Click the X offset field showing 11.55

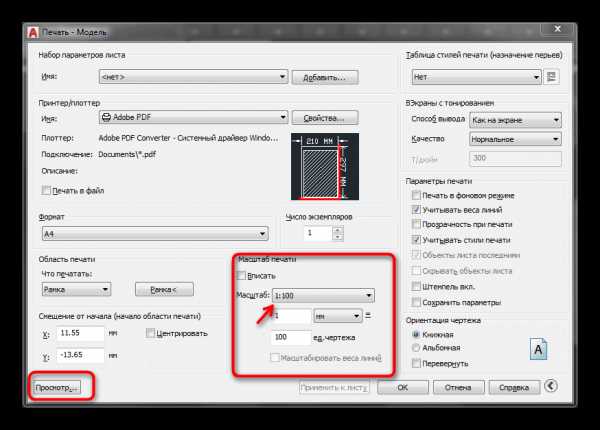click(80, 333)
